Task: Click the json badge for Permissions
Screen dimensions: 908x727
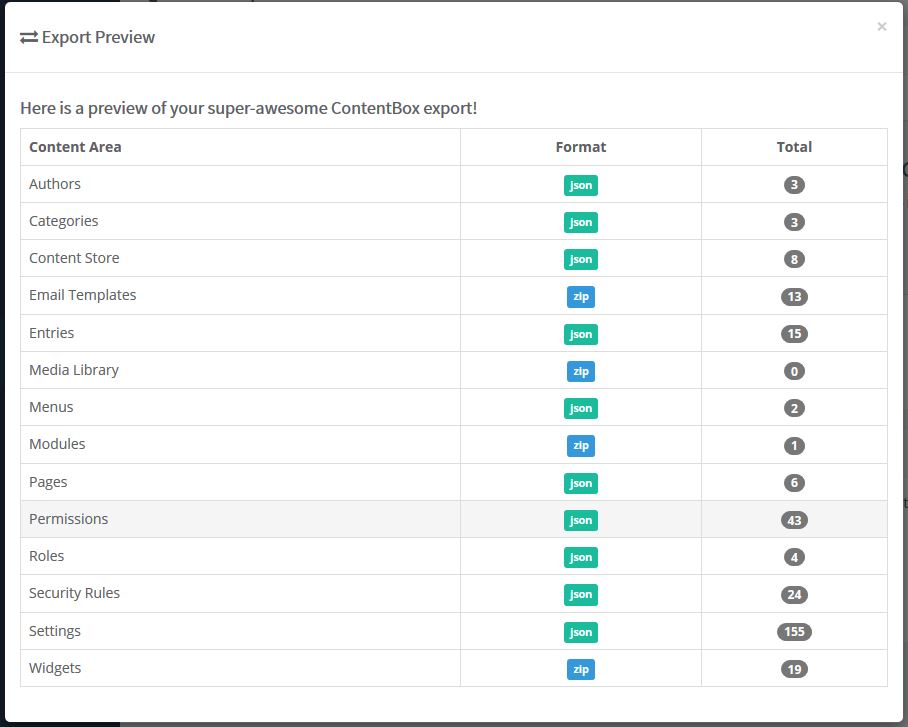Action: click(580, 520)
